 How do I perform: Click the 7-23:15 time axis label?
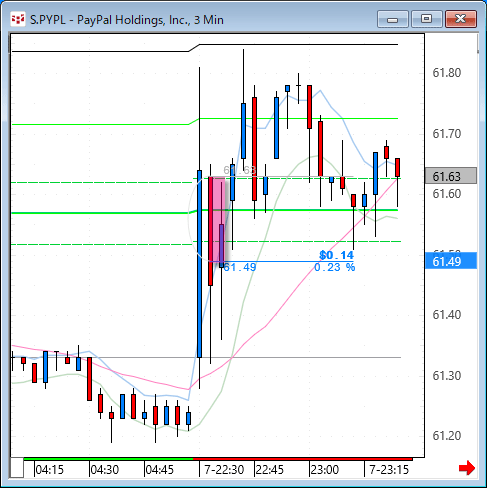[389, 470]
